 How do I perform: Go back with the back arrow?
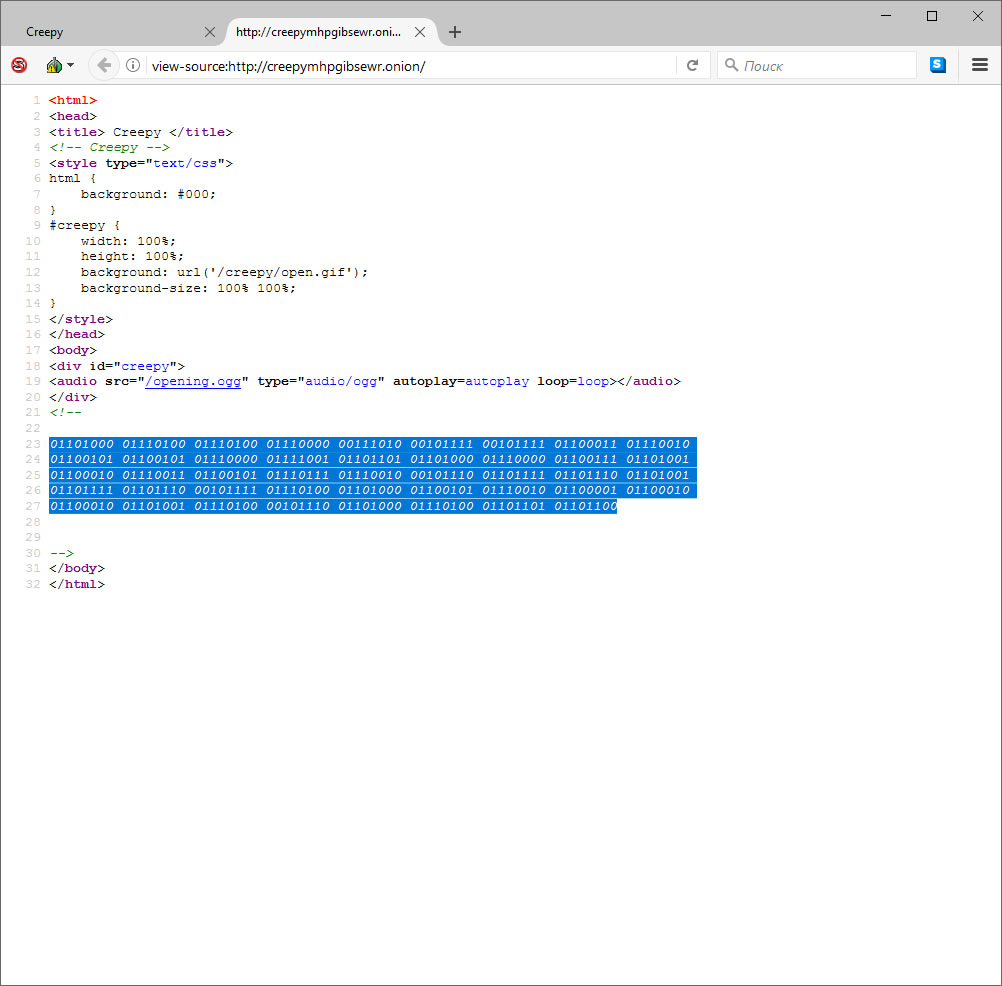pyautogui.click(x=103, y=66)
